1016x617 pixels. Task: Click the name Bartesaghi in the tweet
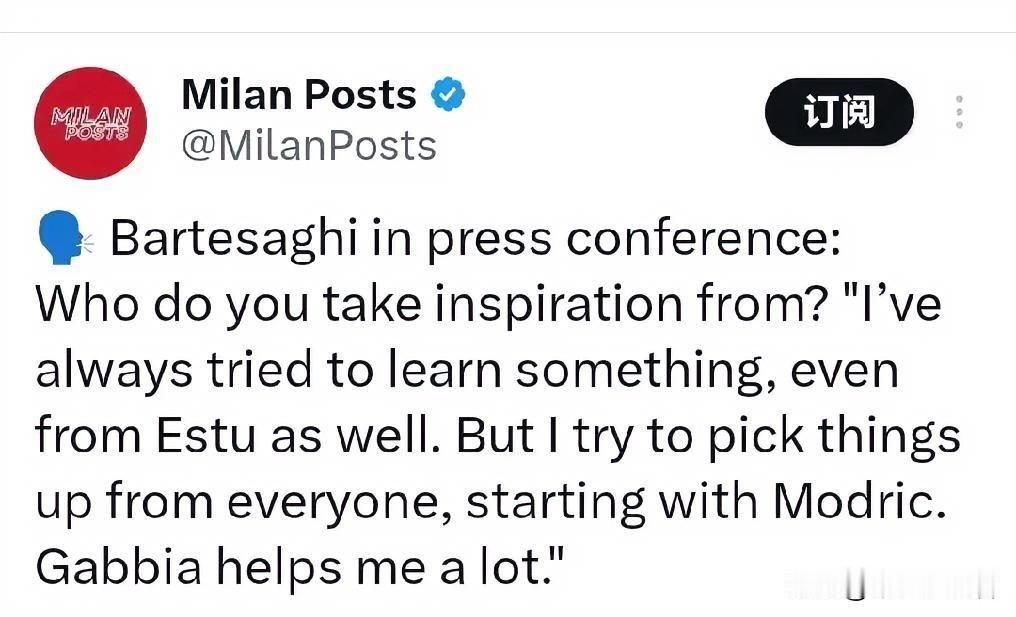click(x=233, y=239)
